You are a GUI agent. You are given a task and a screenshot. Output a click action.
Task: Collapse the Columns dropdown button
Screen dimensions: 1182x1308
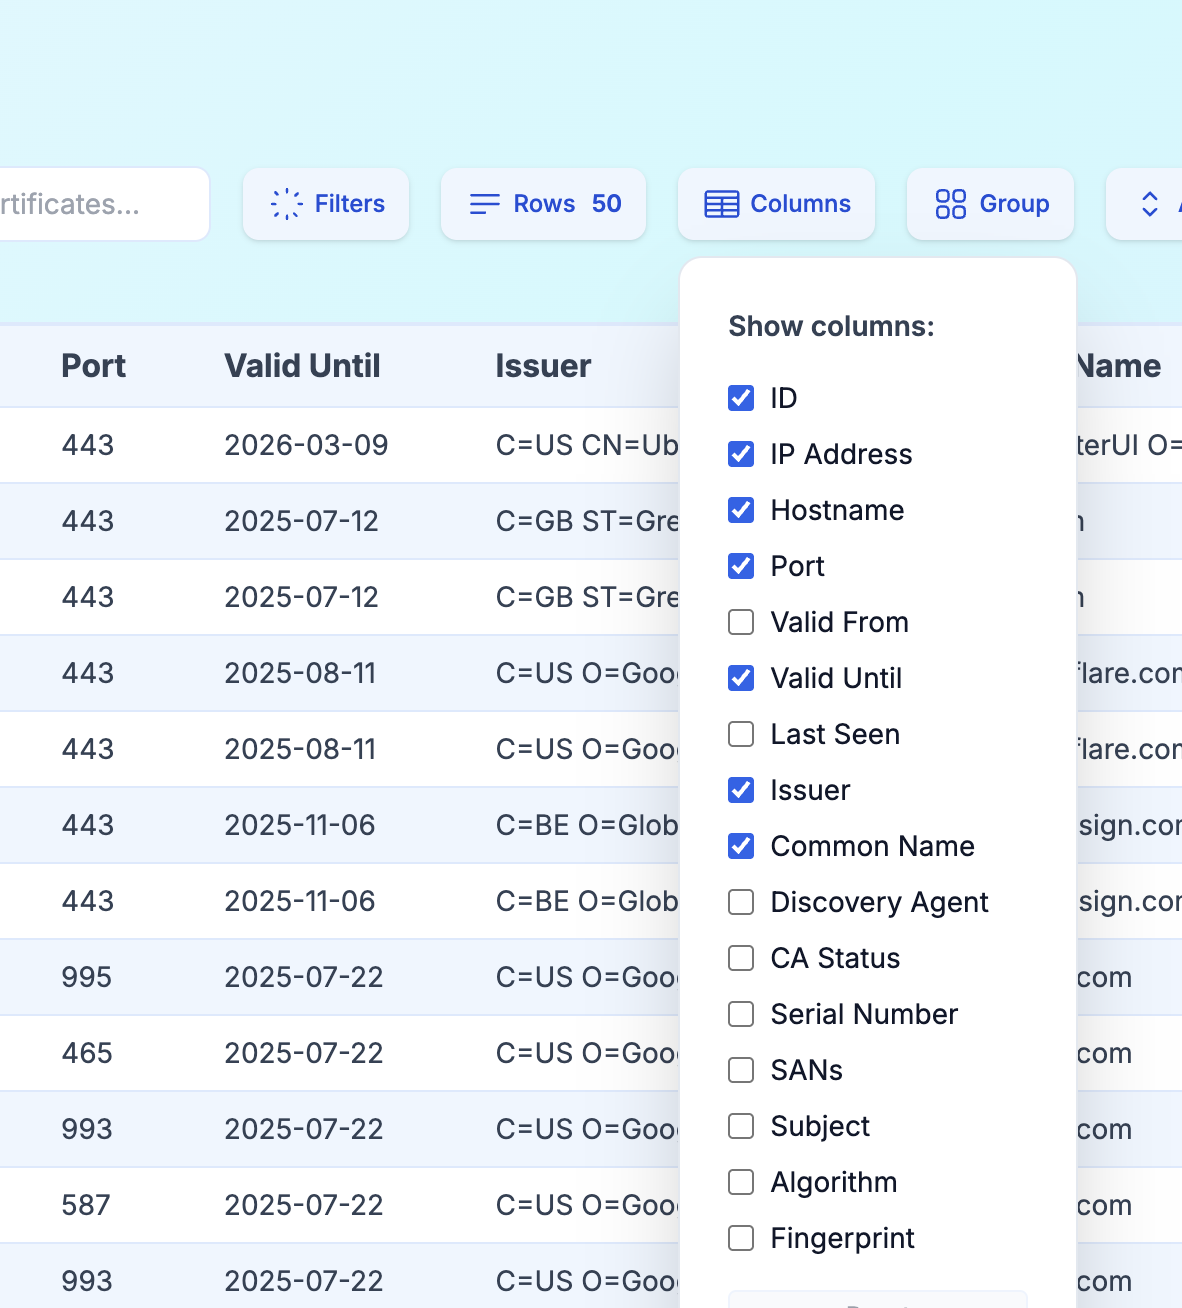pyautogui.click(x=777, y=204)
